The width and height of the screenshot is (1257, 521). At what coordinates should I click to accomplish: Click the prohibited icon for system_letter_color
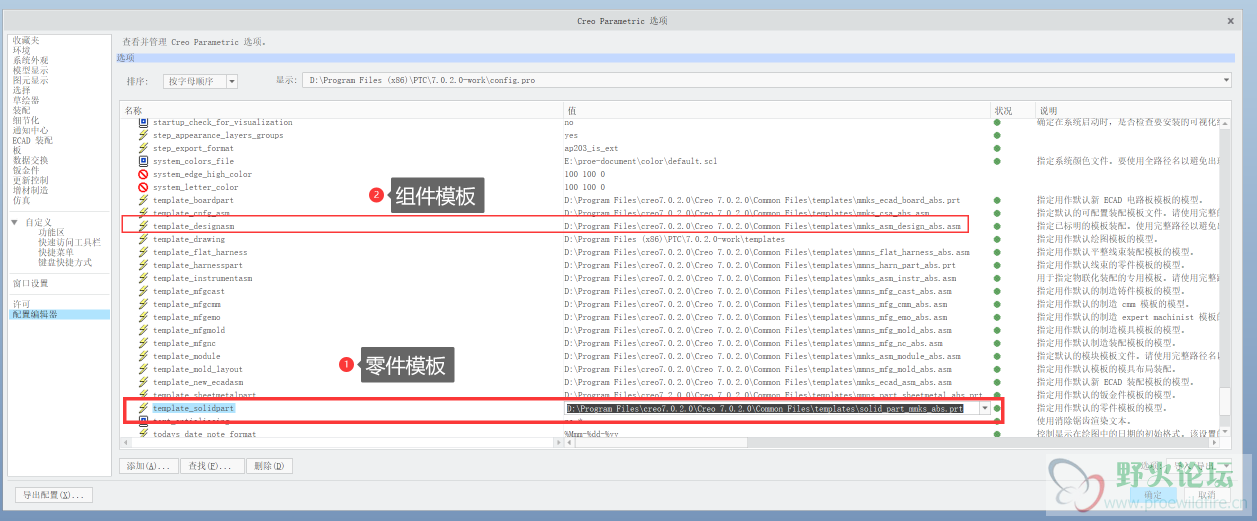coord(143,187)
